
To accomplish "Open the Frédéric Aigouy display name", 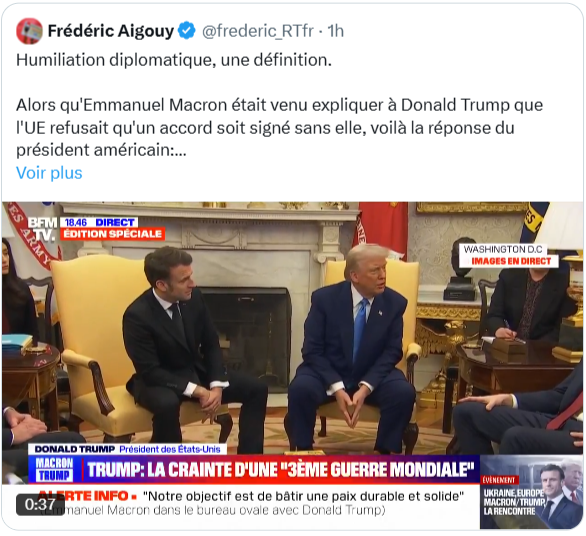I will [111, 31].
